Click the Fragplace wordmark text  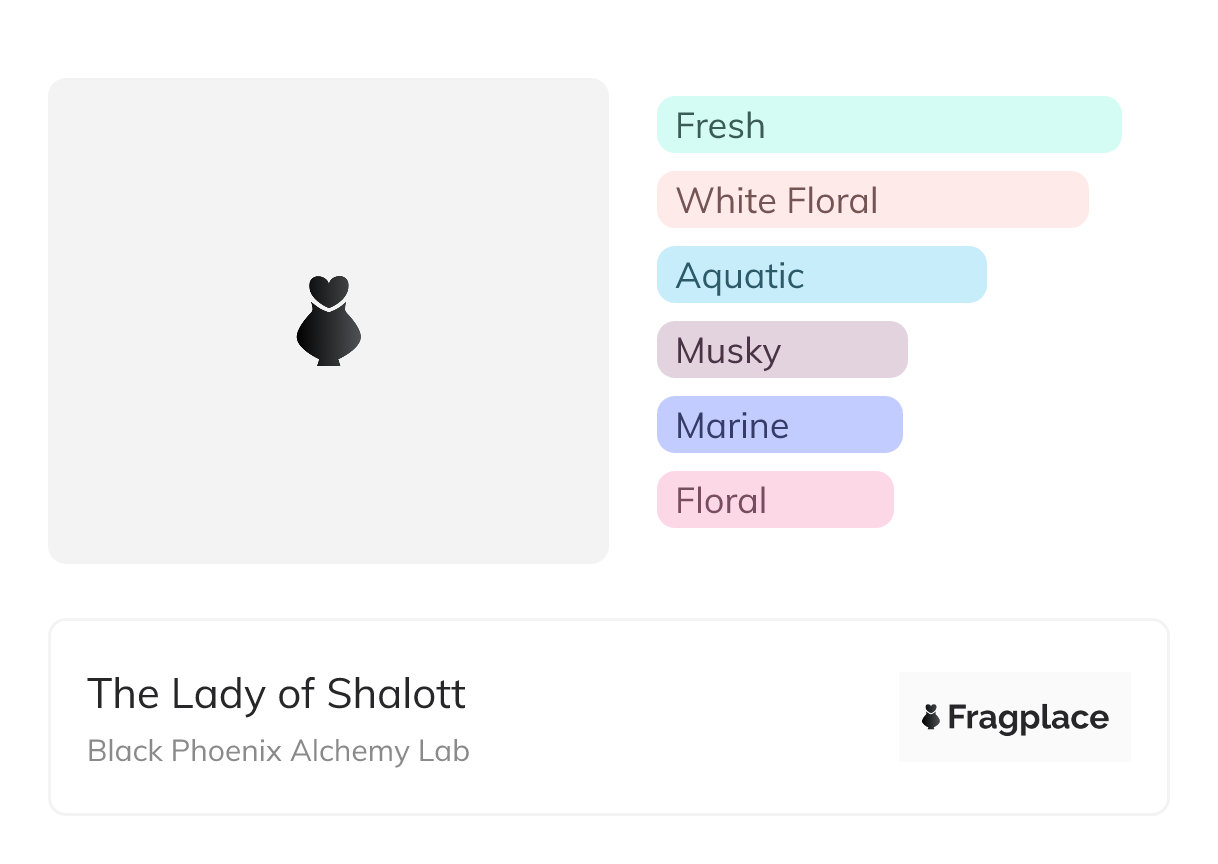click(x=1028, y=718)
